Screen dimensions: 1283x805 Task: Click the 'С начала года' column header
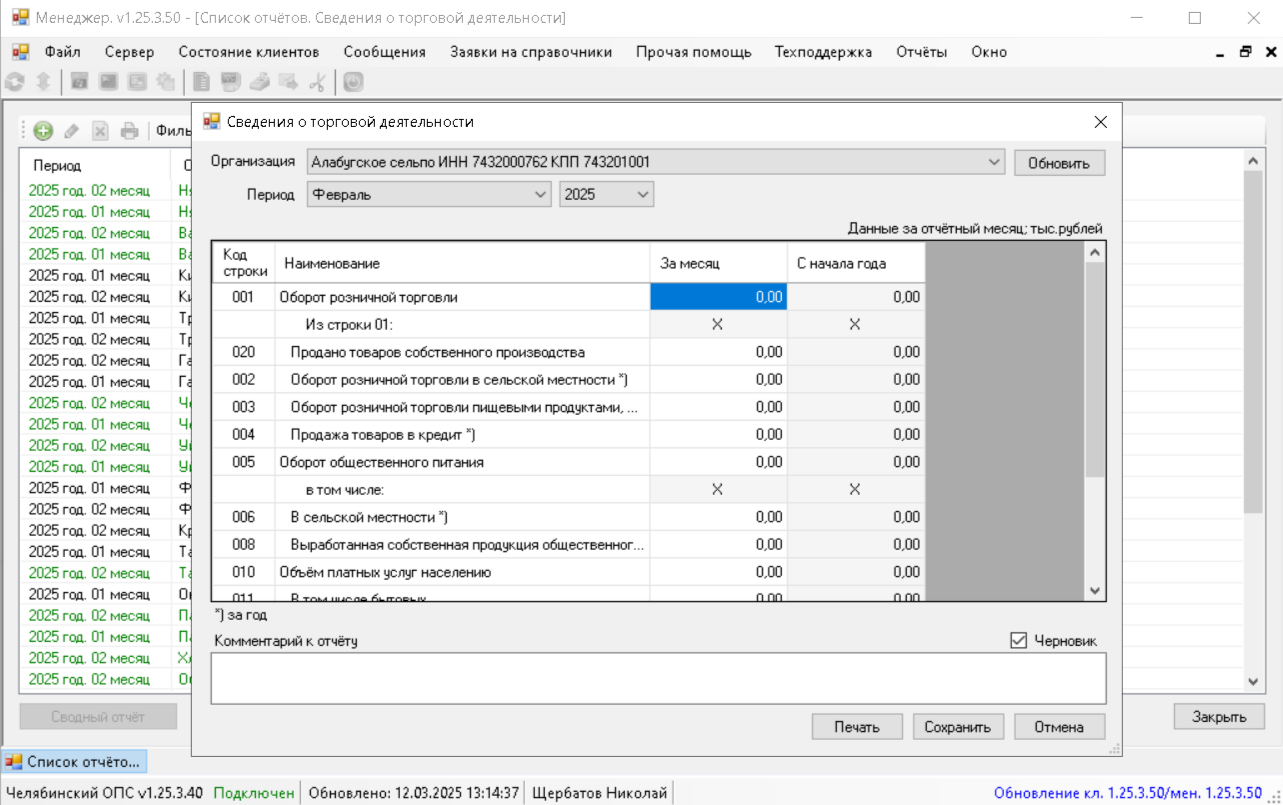pyautogui.click(x=856, y=263)
